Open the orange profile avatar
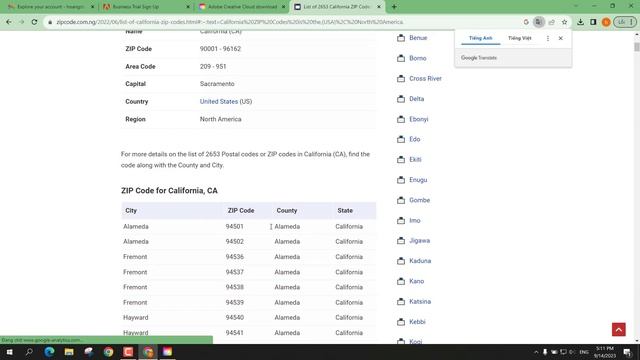Viewport: 640px width, 360px height. click(606, 22)
